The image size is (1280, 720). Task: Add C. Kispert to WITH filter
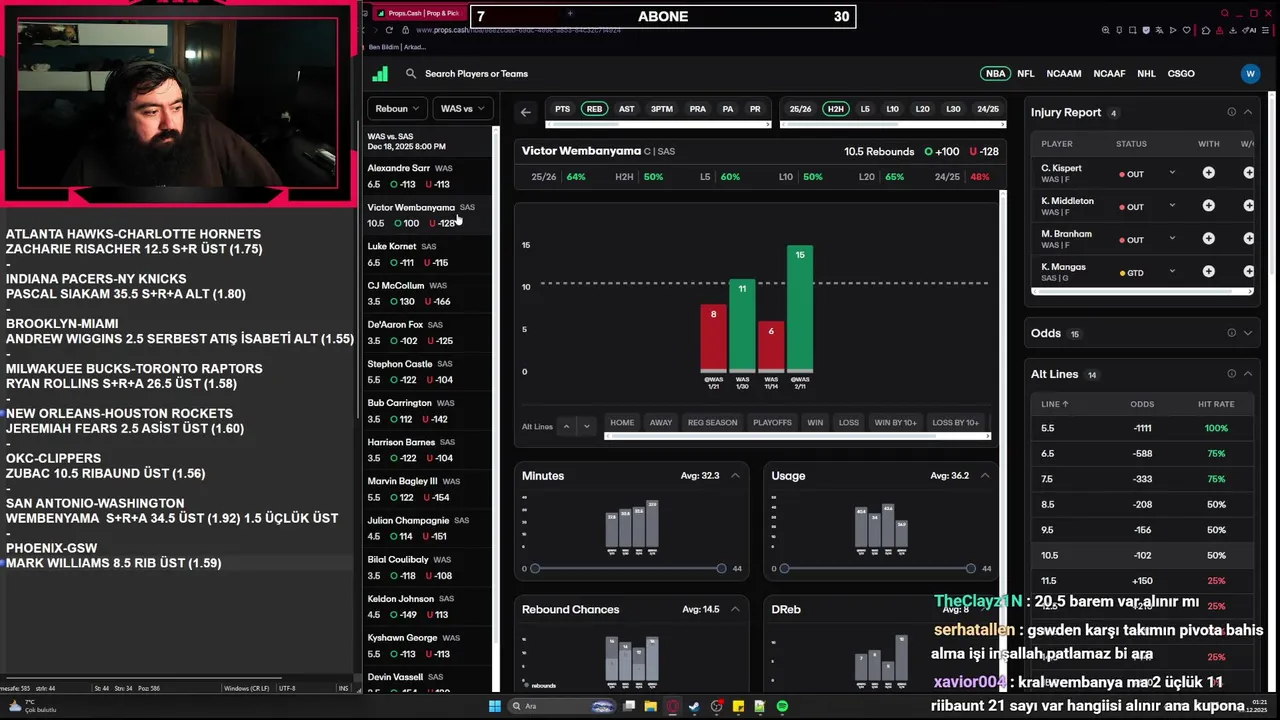[x=1209, y=173]
